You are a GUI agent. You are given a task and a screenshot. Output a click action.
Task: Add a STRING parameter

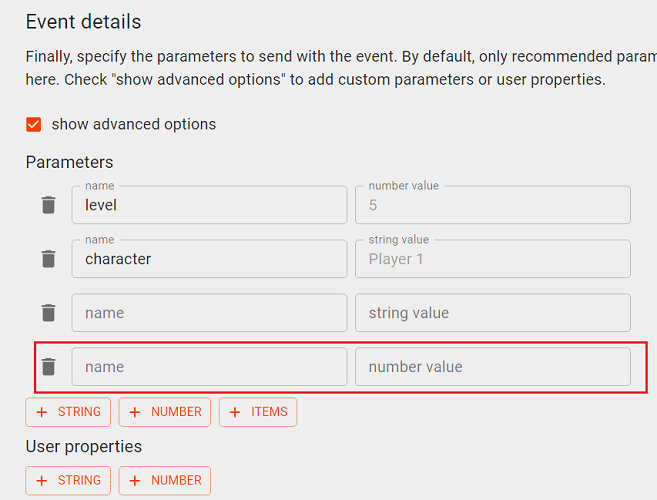[68, 412]
